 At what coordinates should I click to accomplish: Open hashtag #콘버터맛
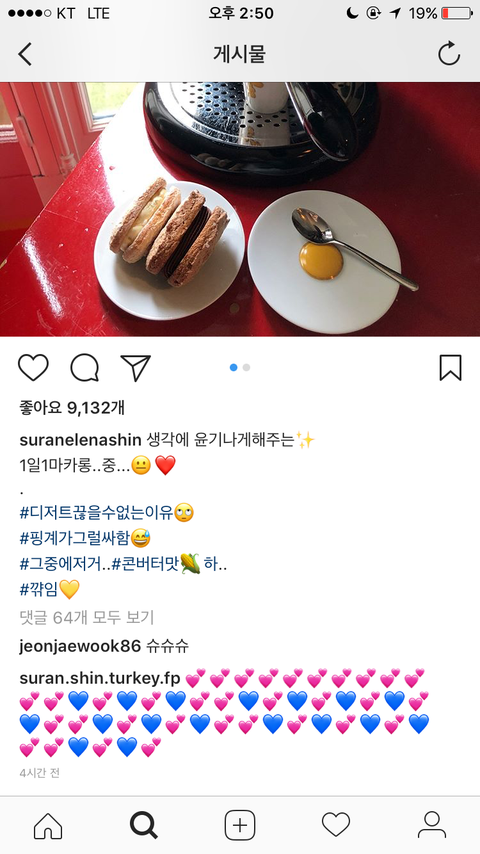pyautogui.click(x=145, y=564)
